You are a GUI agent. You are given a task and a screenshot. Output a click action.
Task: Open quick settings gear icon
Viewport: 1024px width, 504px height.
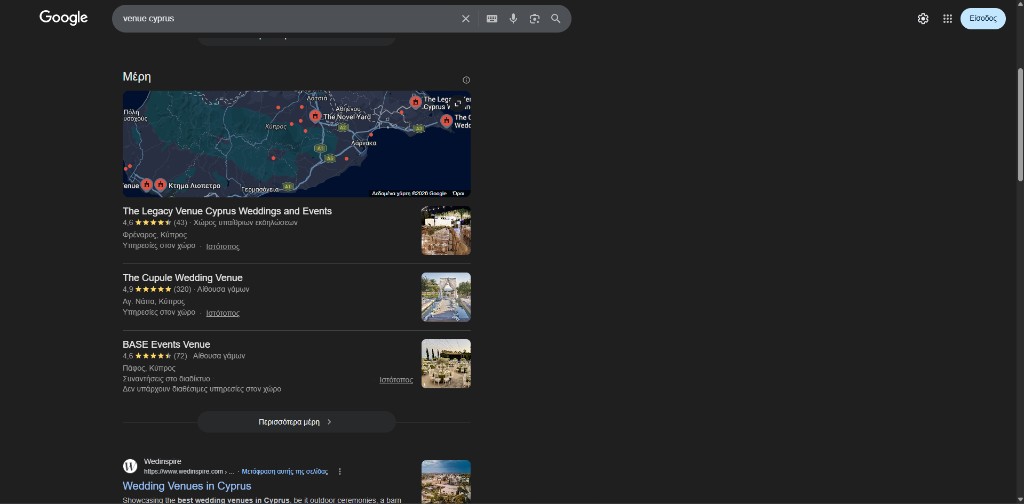point(923,19)
